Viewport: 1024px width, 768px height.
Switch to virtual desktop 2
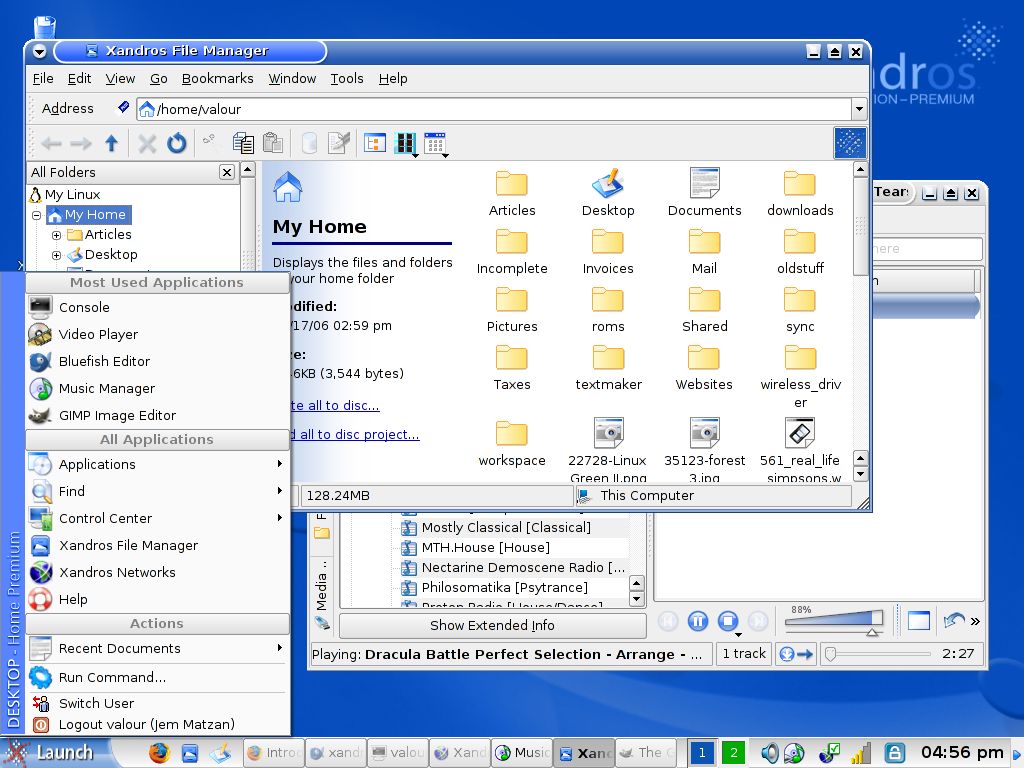pos(734,753)
